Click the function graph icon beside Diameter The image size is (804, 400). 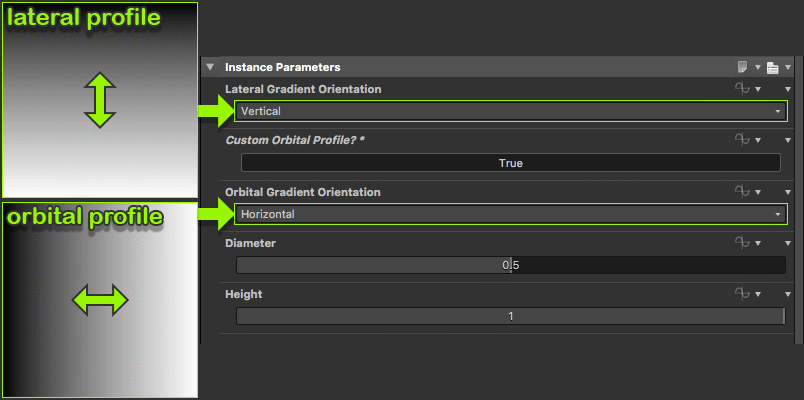[x=741, y=243]
